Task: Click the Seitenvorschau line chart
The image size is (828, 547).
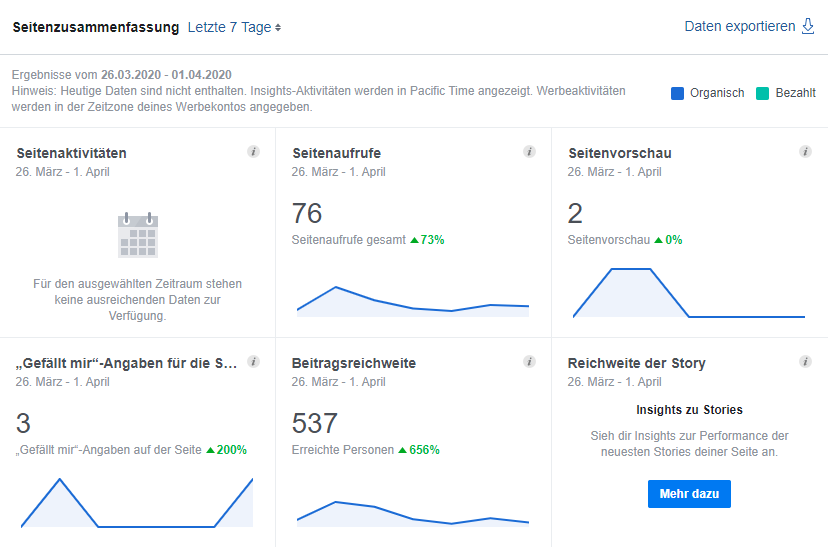Action: (689, 293)
